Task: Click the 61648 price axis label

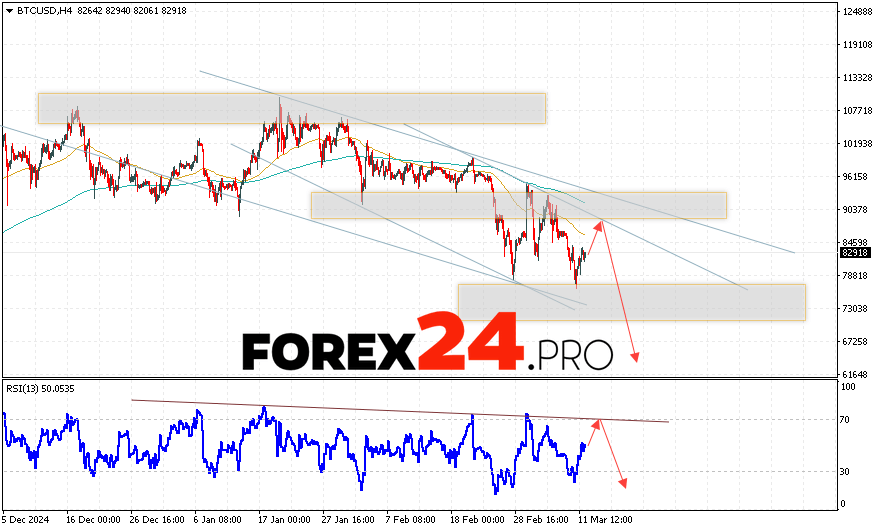Action: (855, 373)
